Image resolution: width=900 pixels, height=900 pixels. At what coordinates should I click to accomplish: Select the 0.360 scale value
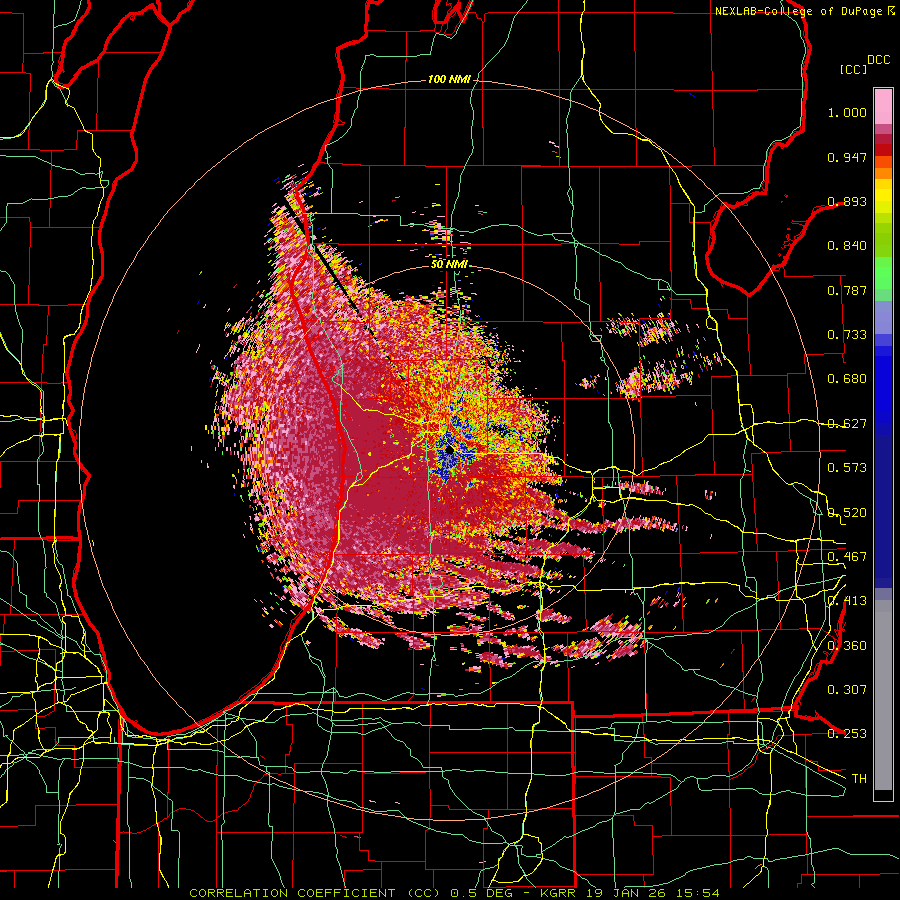847,645
